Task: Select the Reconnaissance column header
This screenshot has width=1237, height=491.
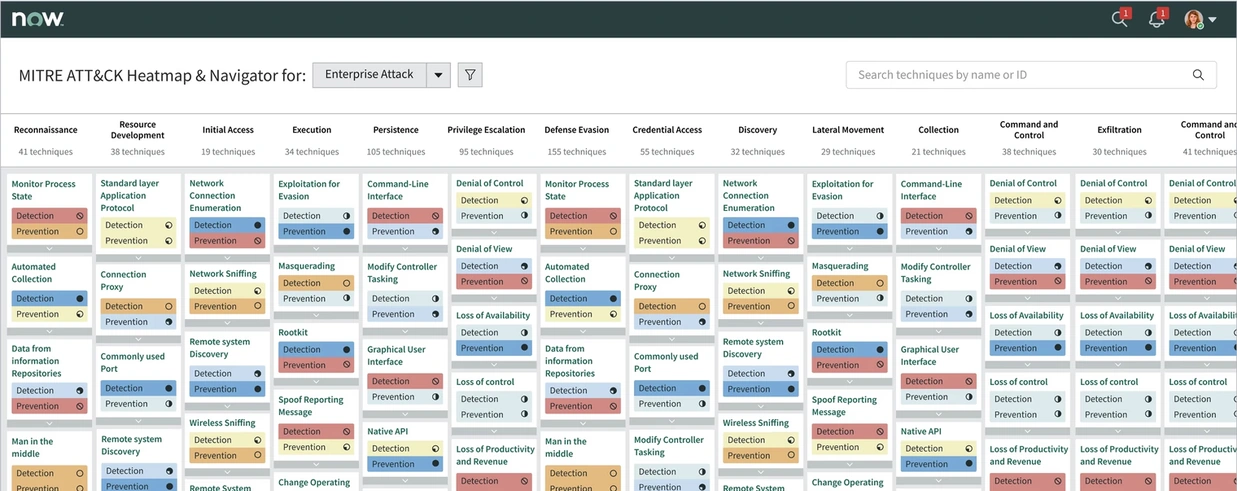Action: [45, 130]
